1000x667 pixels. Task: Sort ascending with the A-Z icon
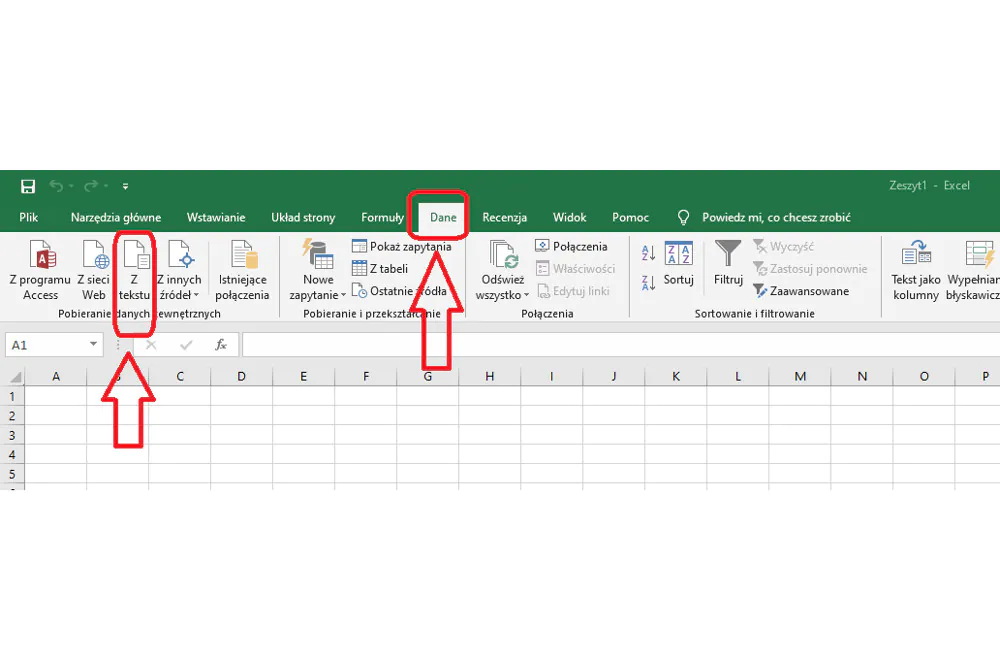pyautogui.click(x=649, y=253)
